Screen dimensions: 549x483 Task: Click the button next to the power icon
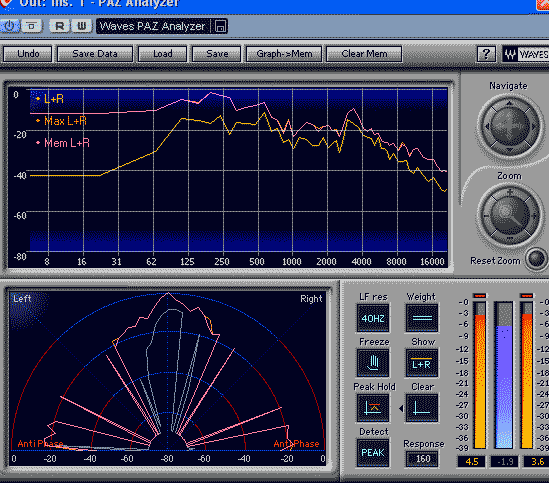(x=32, y=26)
